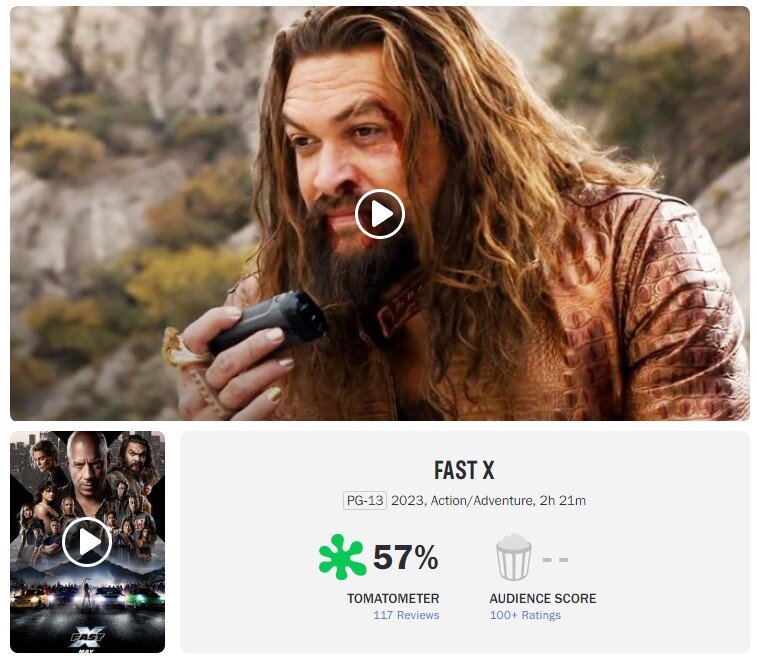This screenshot has width=757, height=658.
Task: Open the 100+ Ratings link
Action: [x=525, y=615]
